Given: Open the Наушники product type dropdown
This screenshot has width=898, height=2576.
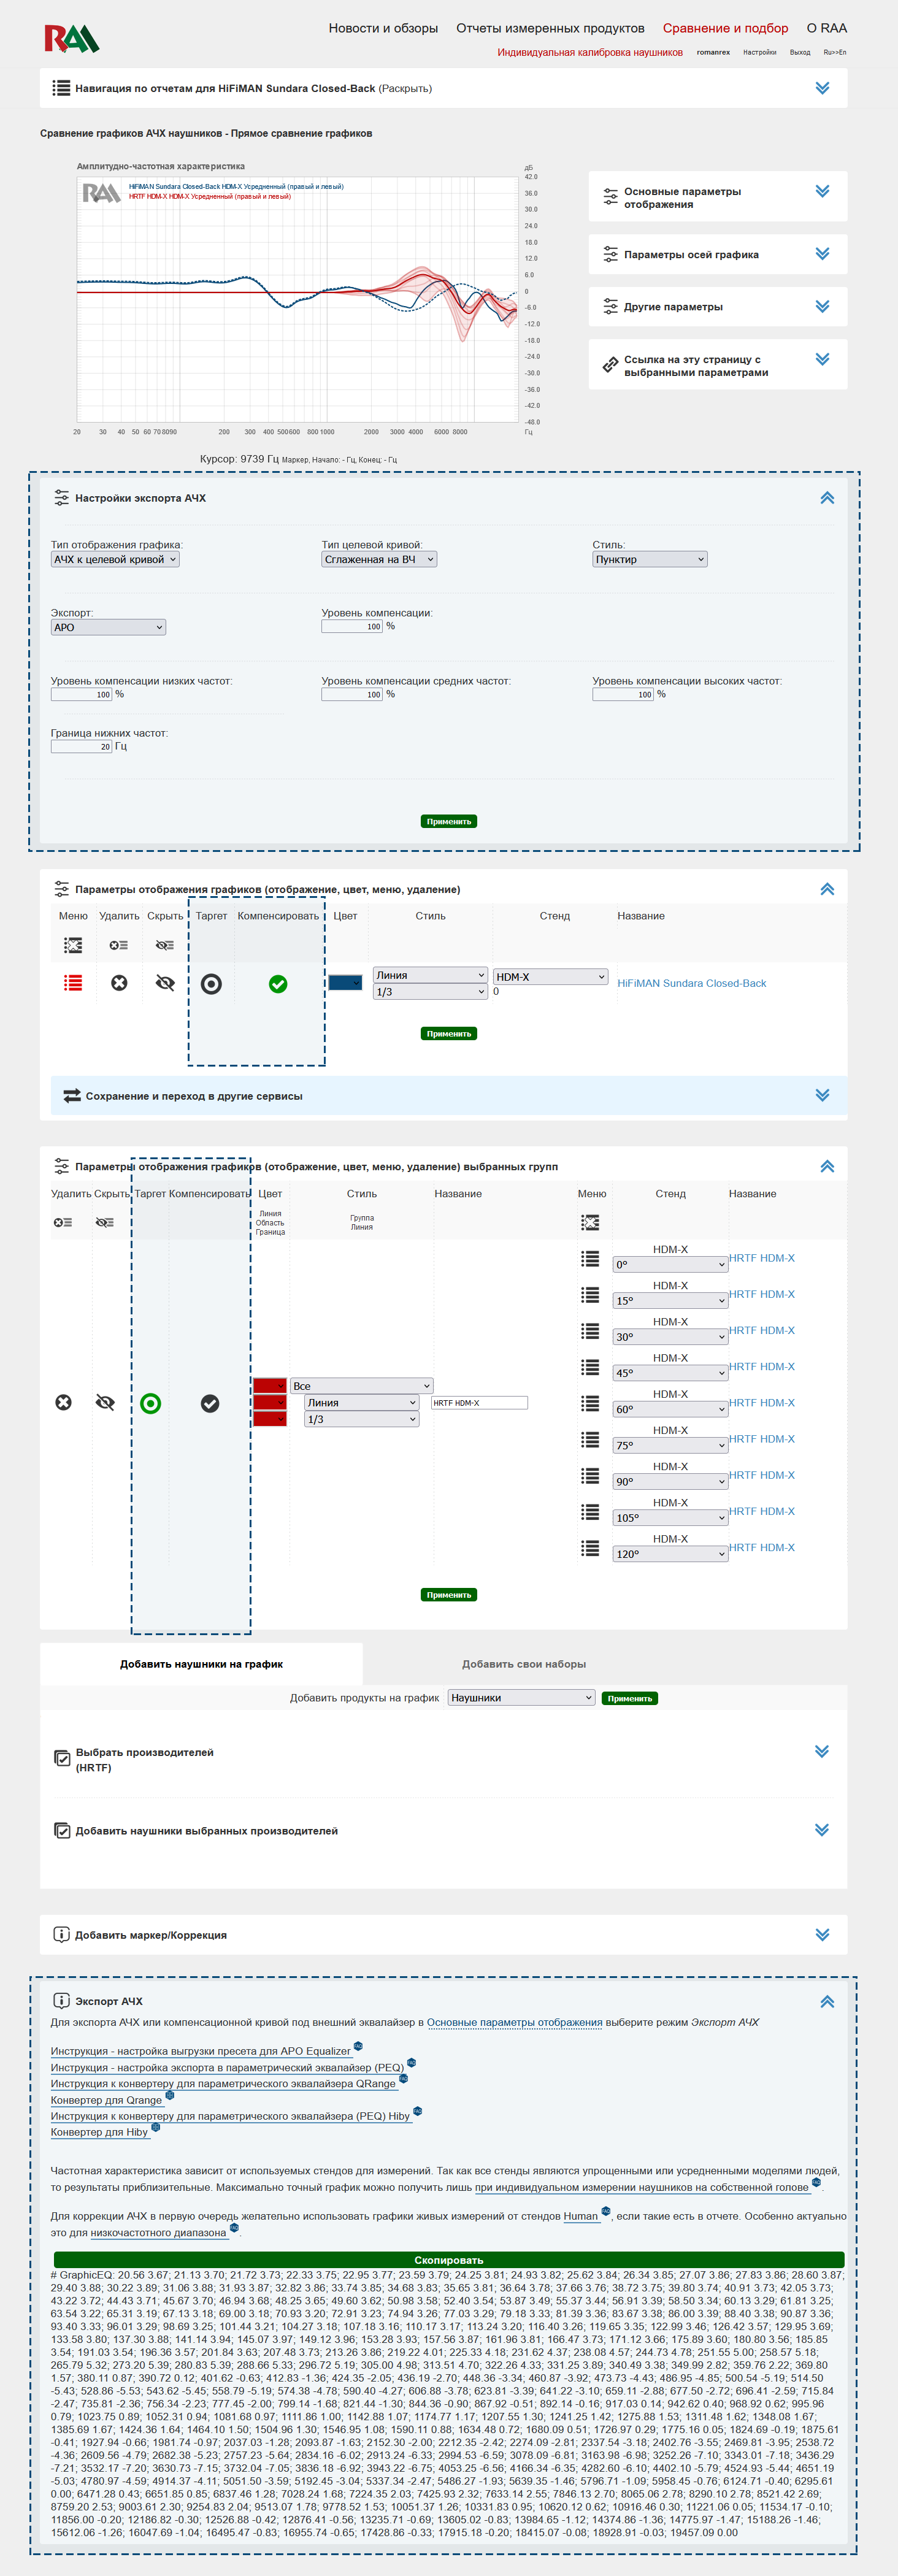Looking at the screenshot, I should click(521, 1698).
